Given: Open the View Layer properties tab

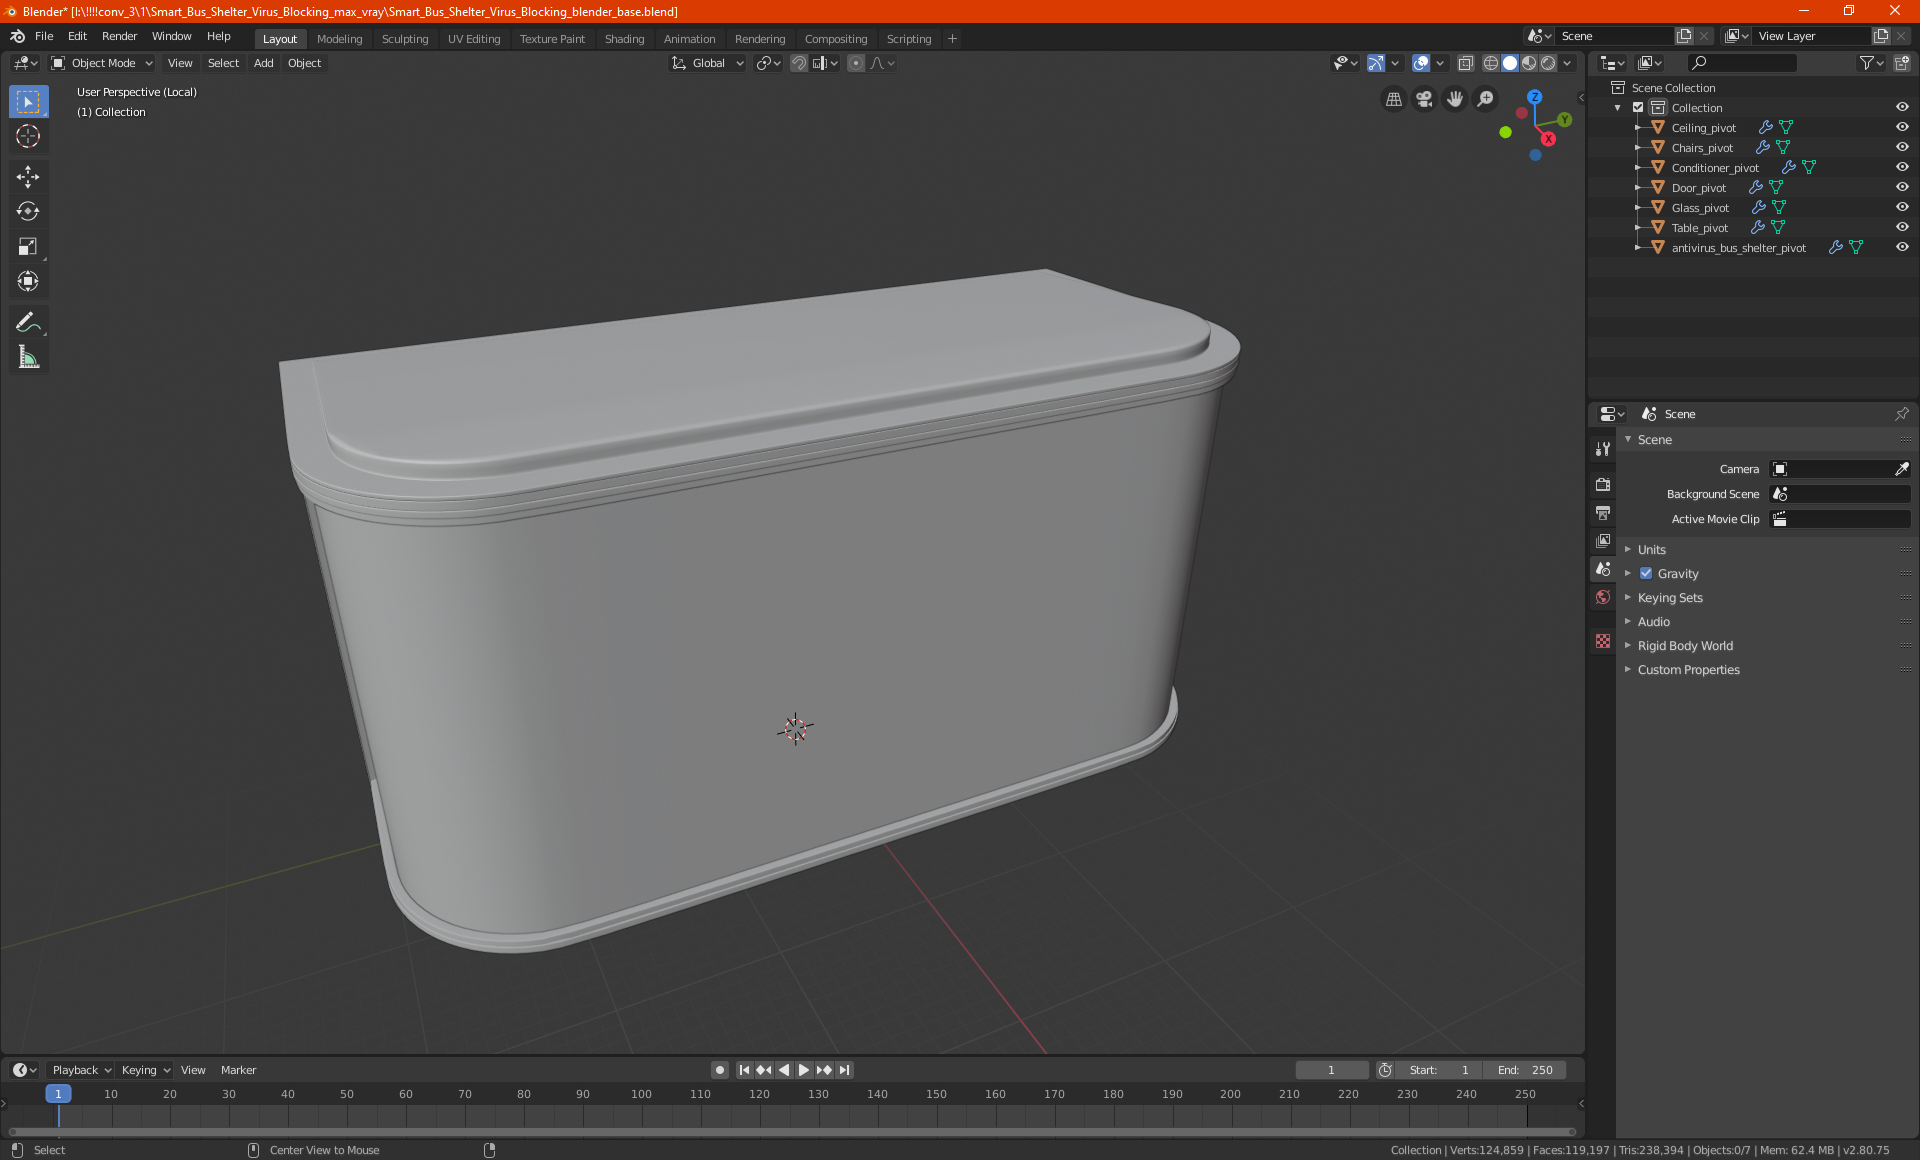Looking at the screenshot, I should pyautogui.click(x=1603, y=541).
